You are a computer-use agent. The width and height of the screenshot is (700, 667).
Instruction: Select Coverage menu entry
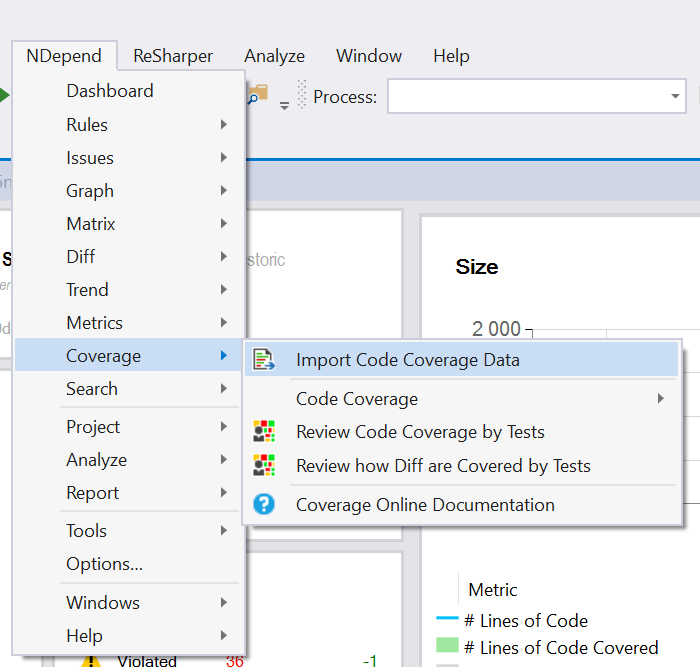(129, 356)
